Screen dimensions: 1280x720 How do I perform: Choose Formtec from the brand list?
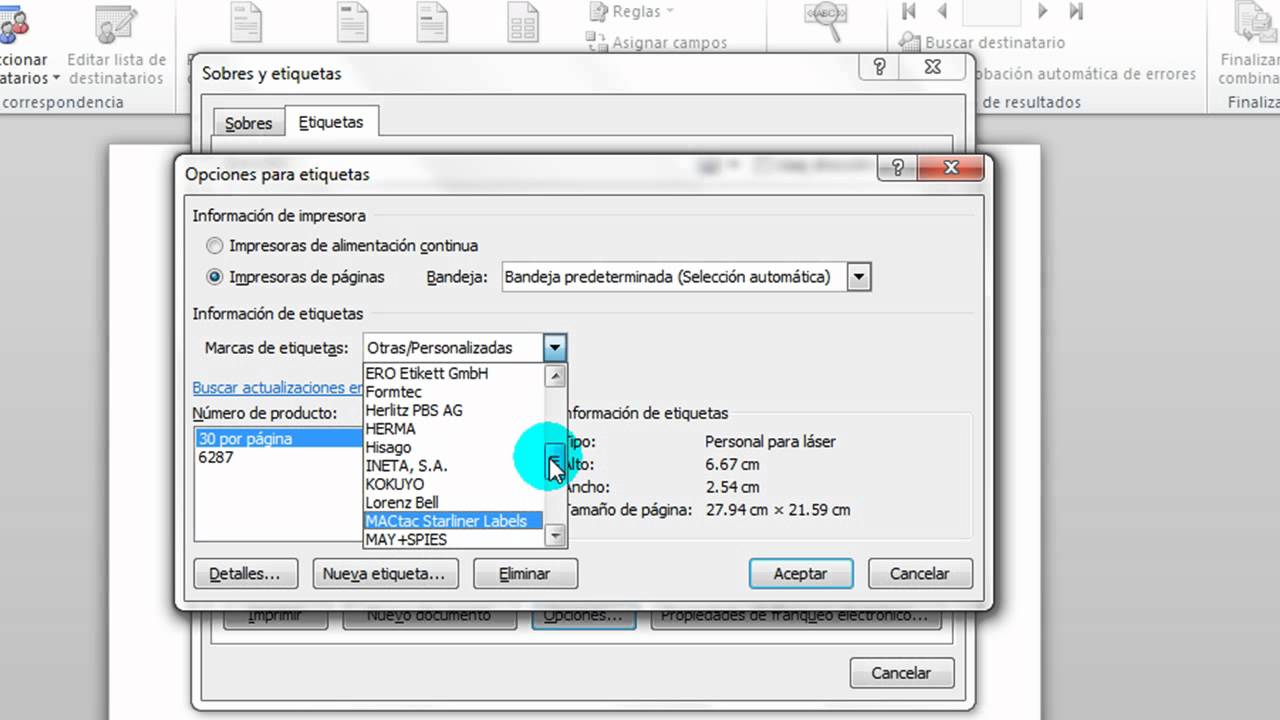click(x=453, y=392)
